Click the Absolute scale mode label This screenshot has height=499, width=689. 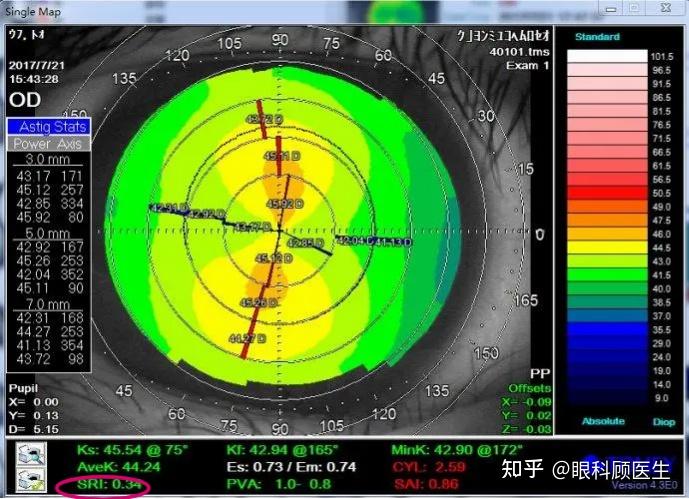603,421
